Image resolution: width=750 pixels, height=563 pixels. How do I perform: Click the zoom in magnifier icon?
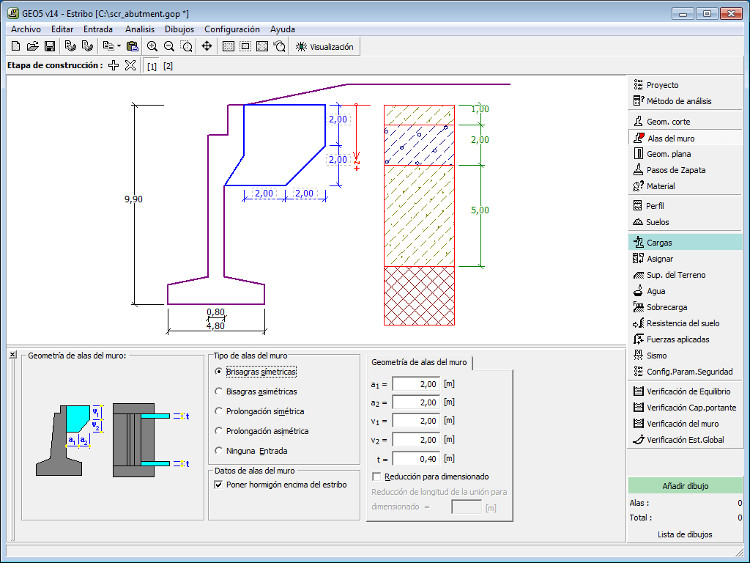tap(152, 46)
